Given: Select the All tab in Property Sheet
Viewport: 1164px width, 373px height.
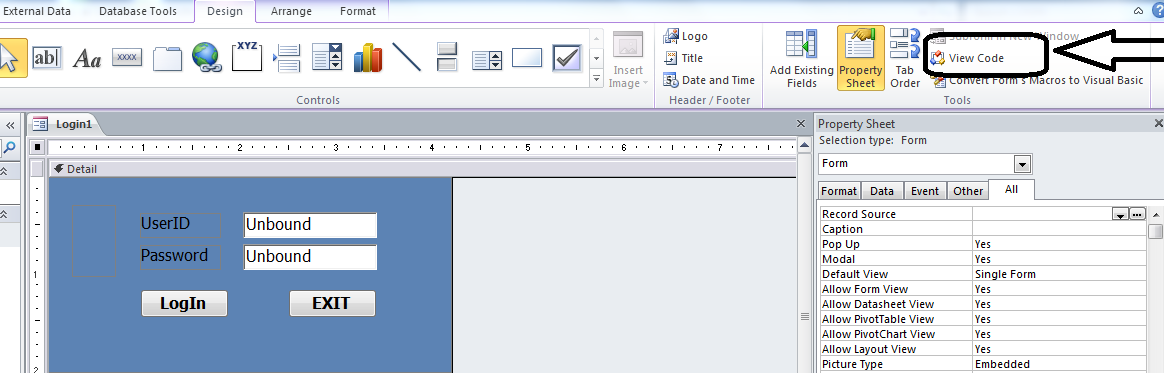Looking at the screenshot, I should (1011, 189).
